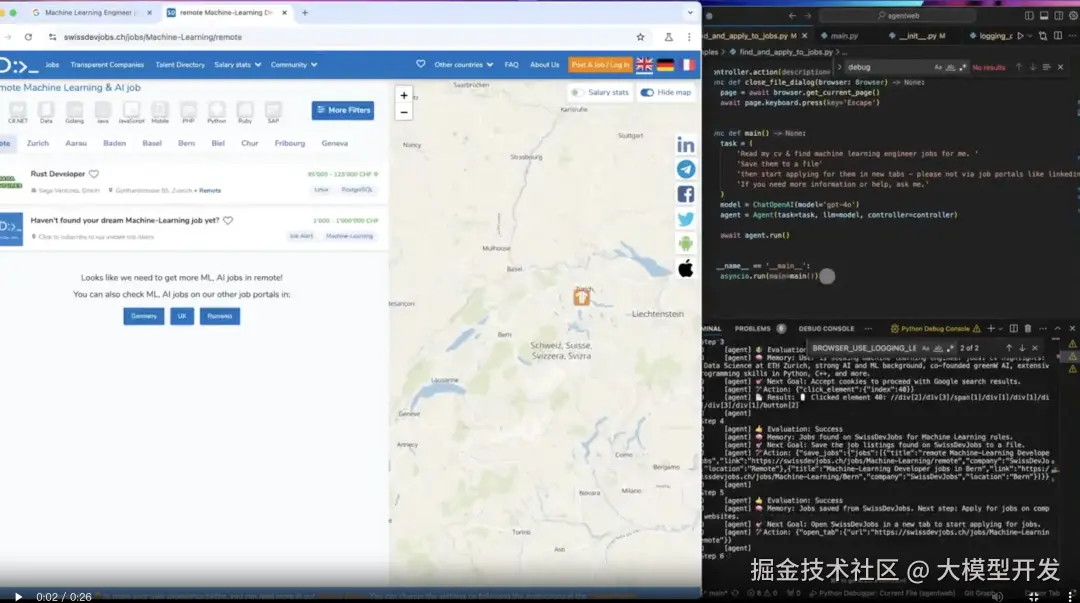Open the run options dropdown arrow
This screenshot has width=1080, height=603.
pyautogui.click(x=1030, y=36)
